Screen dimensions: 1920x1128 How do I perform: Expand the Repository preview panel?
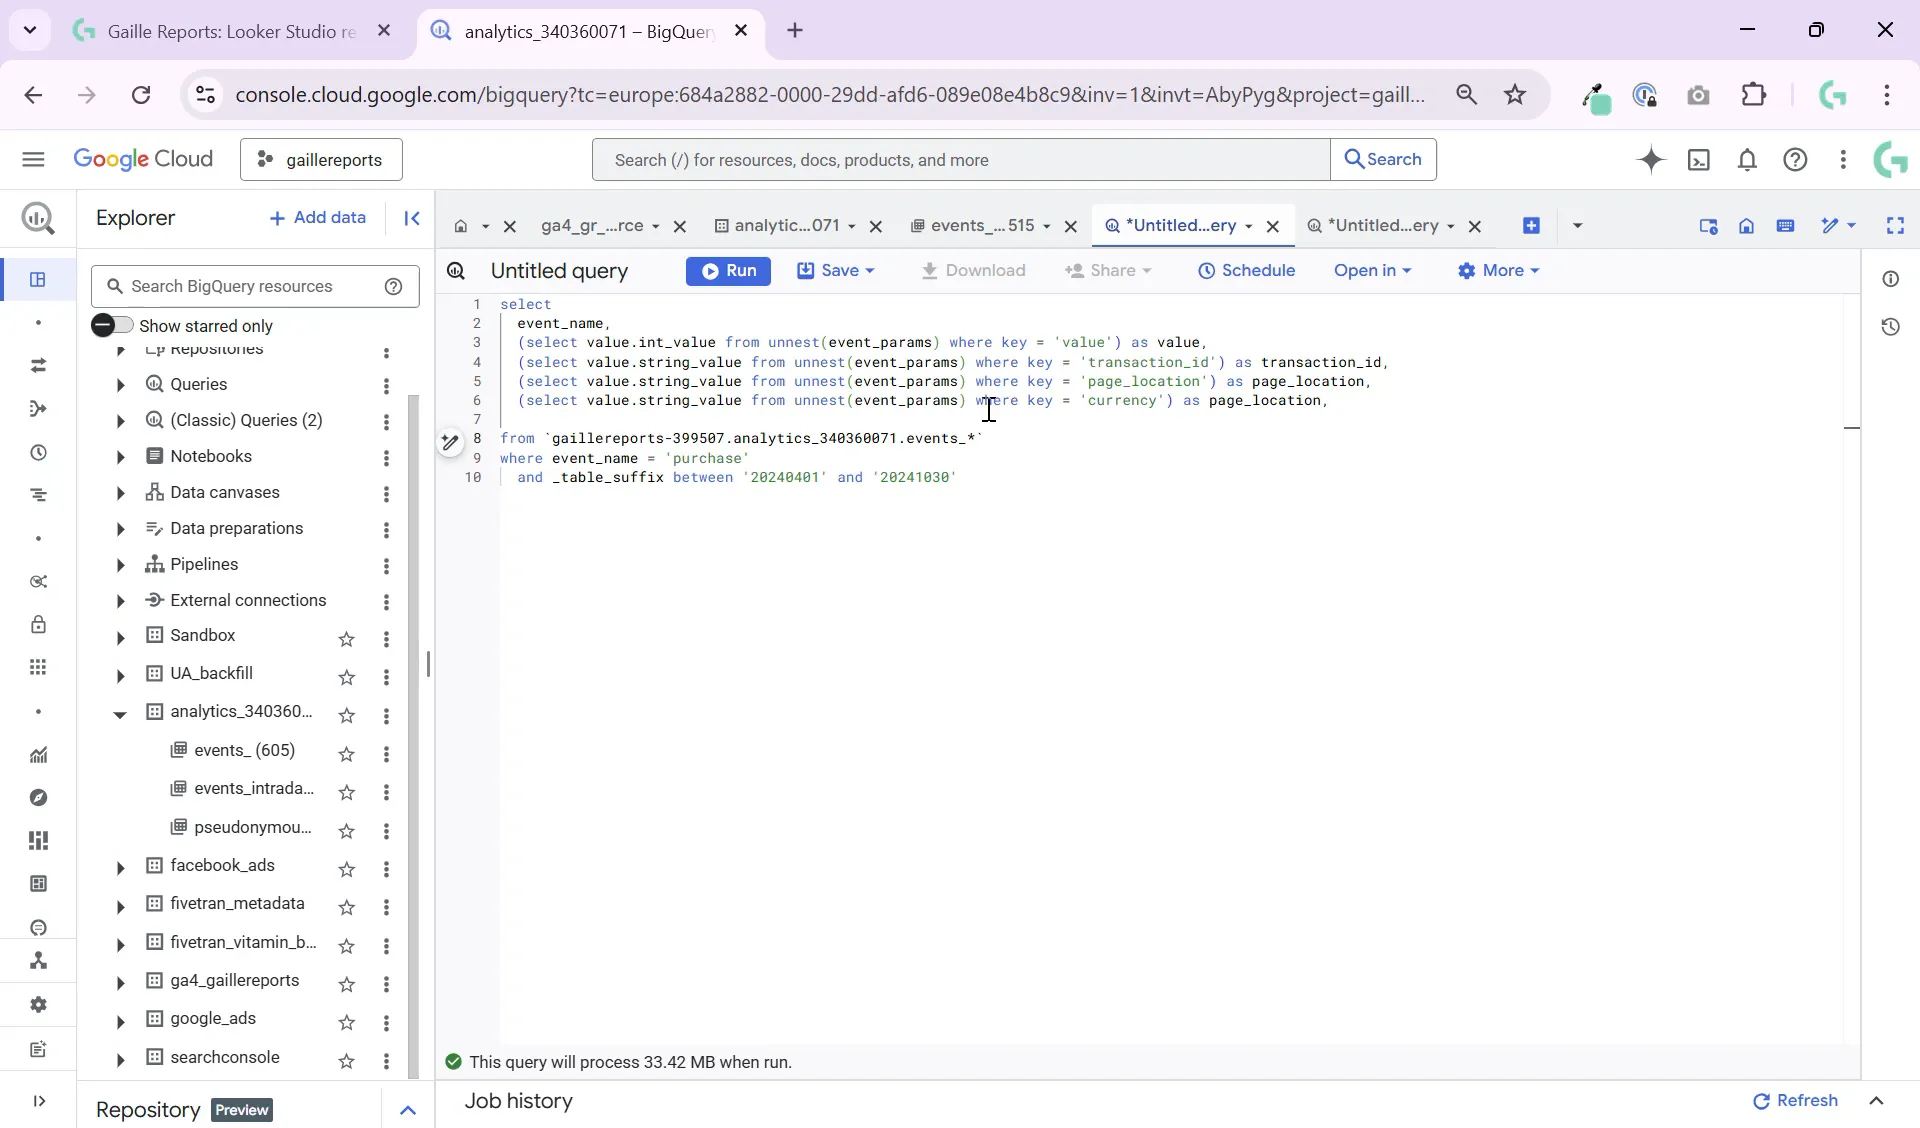[408, 1110]
